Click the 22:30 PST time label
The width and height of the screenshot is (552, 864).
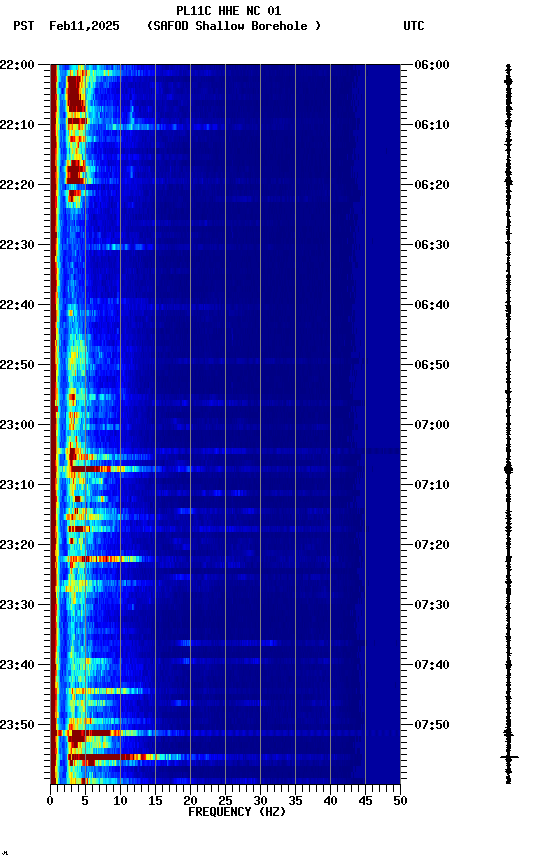17,245
